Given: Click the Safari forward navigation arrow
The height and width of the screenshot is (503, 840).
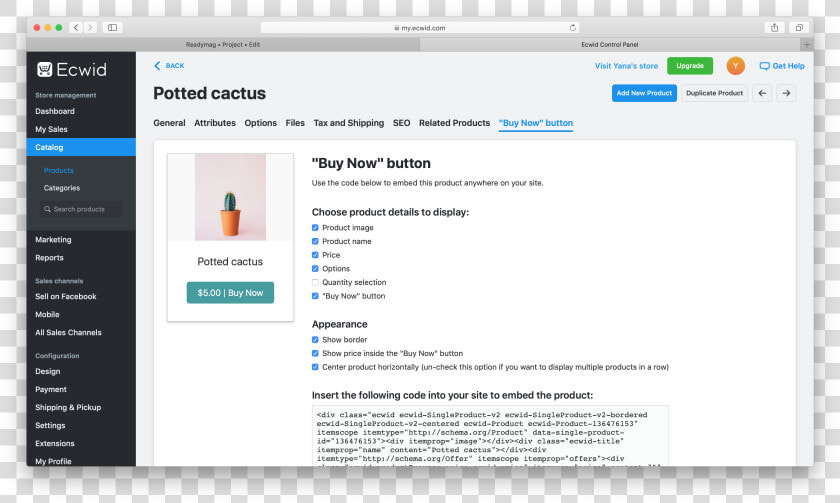Looking at the screenshot, I should coord(90,27).
